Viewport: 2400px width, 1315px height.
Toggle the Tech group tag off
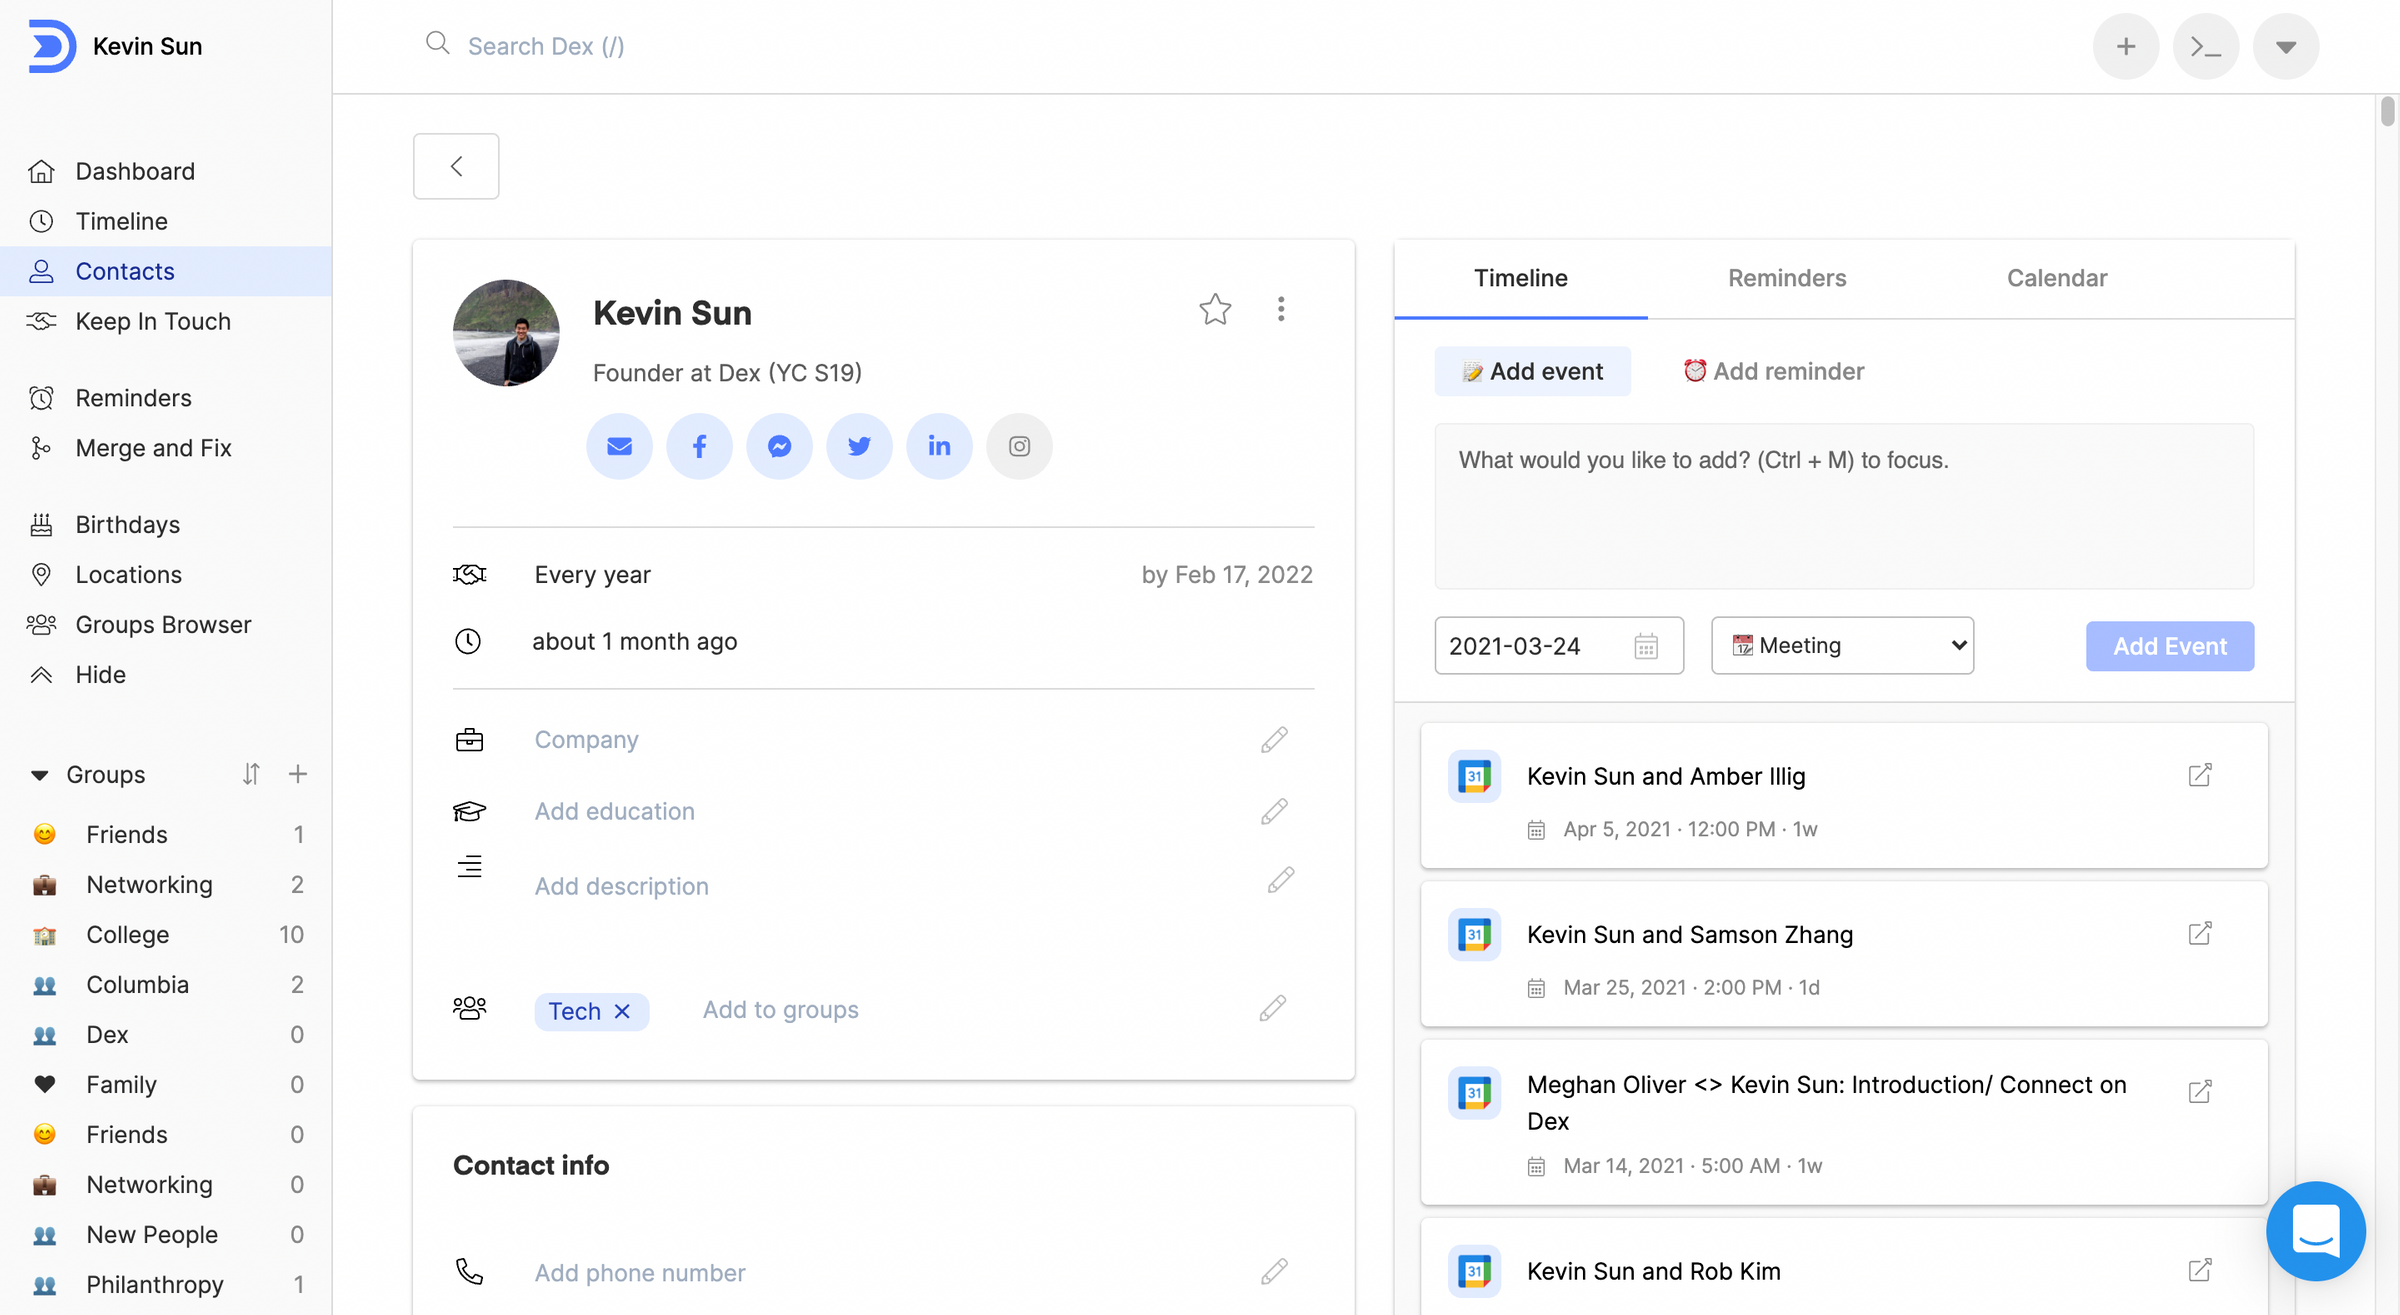click(625, 1011)
